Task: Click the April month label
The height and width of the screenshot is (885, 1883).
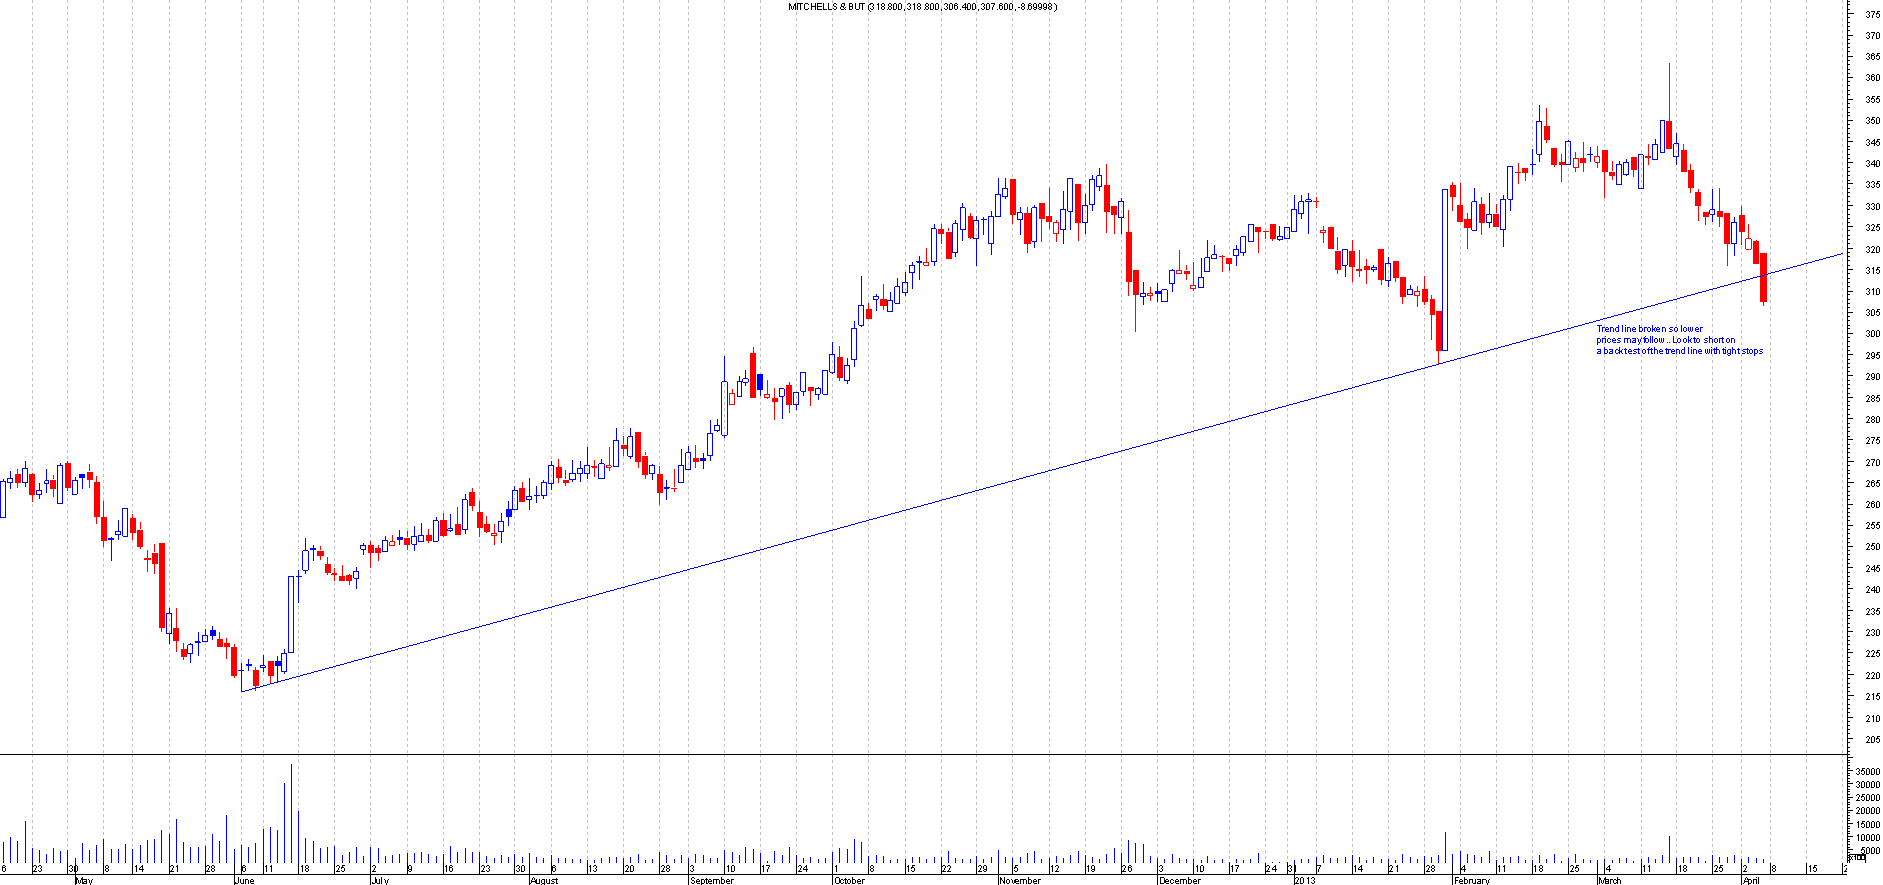Action: [1751, 881]
